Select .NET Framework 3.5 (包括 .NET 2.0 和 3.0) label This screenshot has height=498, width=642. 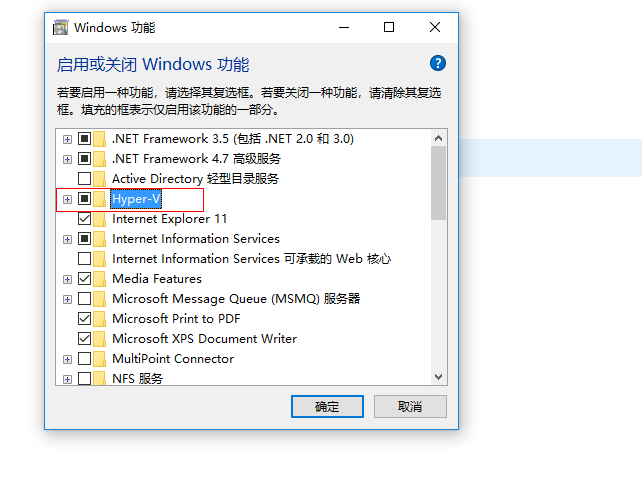(x=233, y=139)
